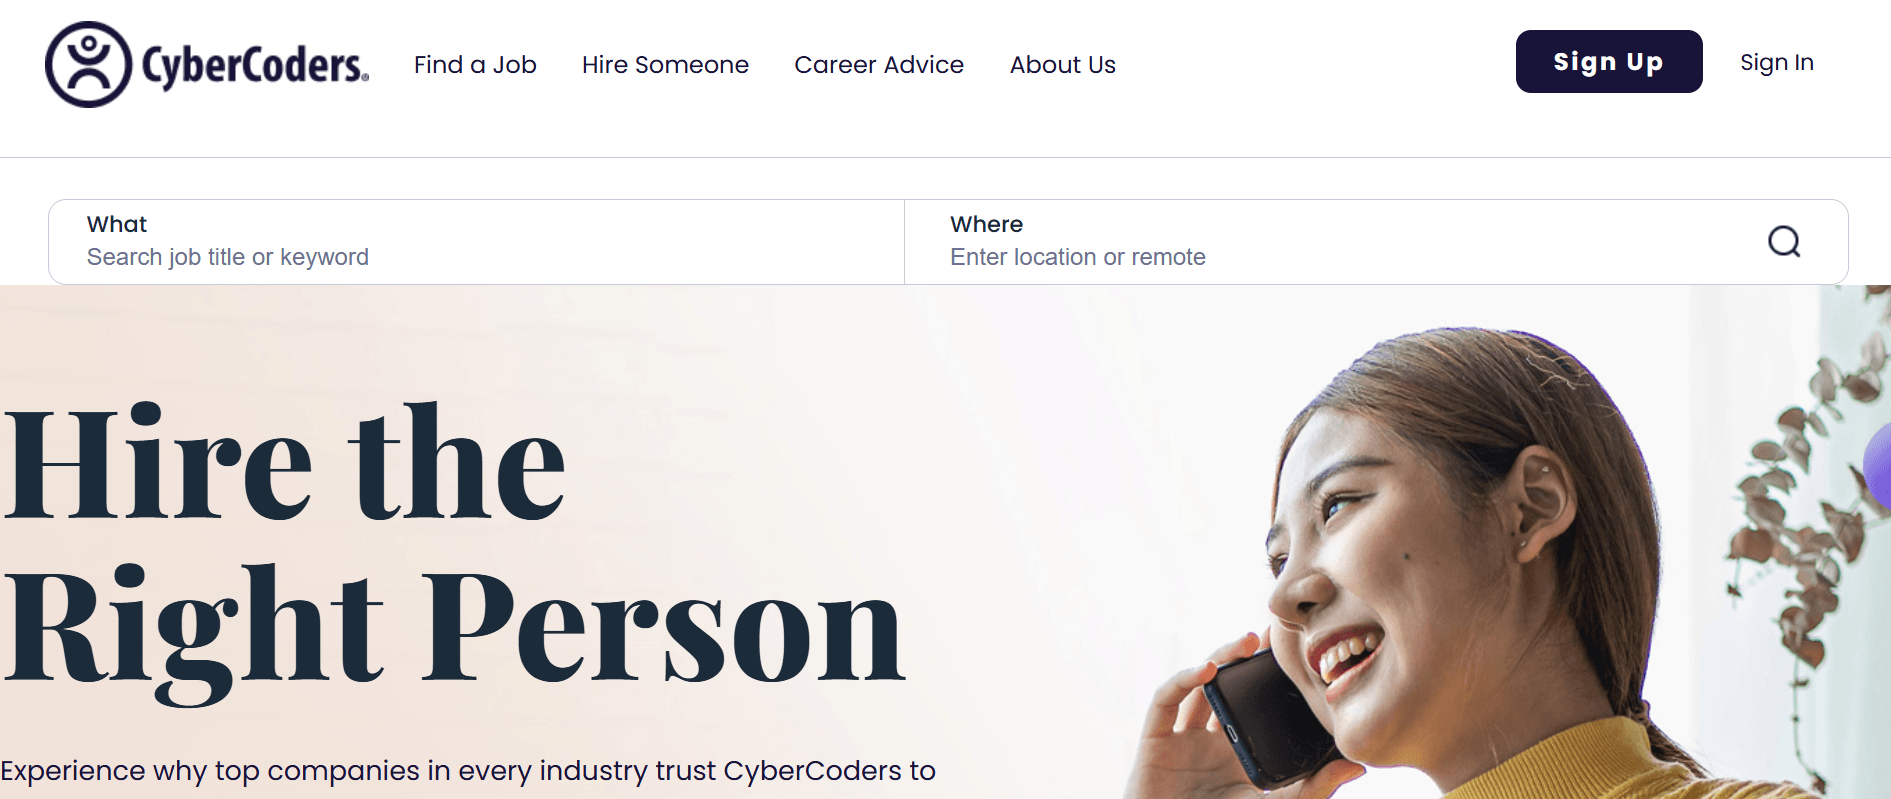Click the 'What' label in search bar

point(117,224)
